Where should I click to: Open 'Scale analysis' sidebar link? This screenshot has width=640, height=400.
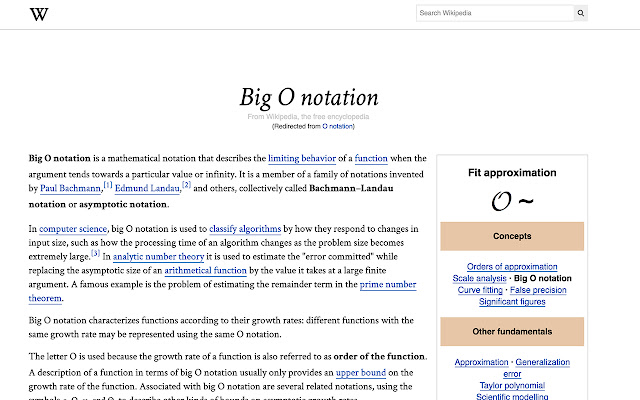(x=480, y=278)
